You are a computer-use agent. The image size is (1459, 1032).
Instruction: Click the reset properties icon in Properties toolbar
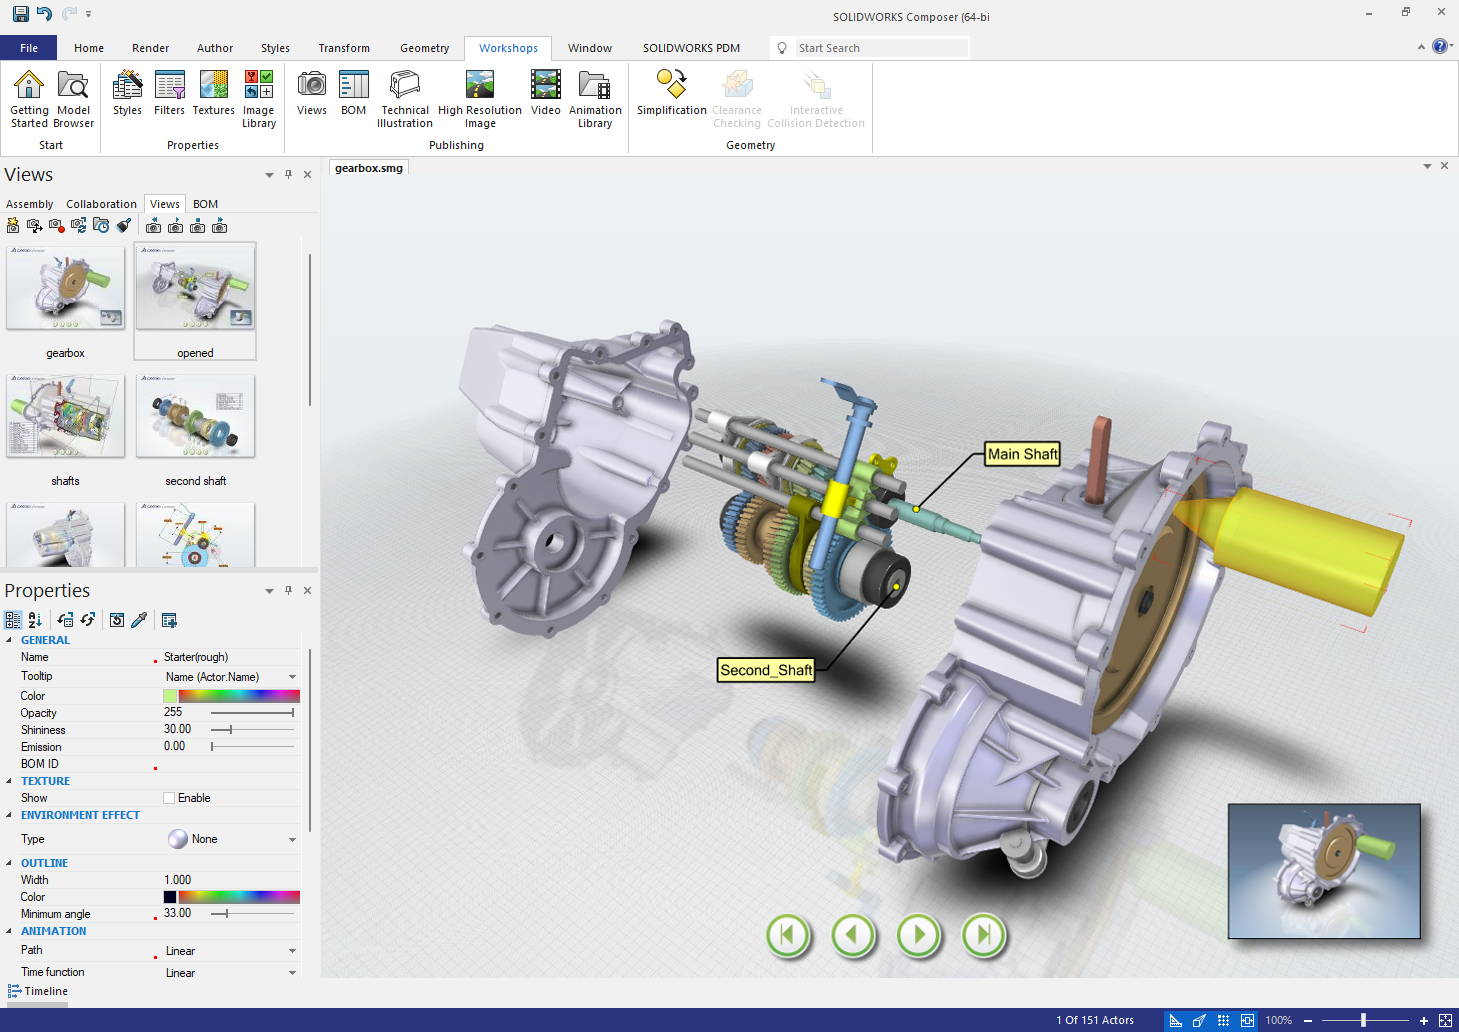pos(117,620)
